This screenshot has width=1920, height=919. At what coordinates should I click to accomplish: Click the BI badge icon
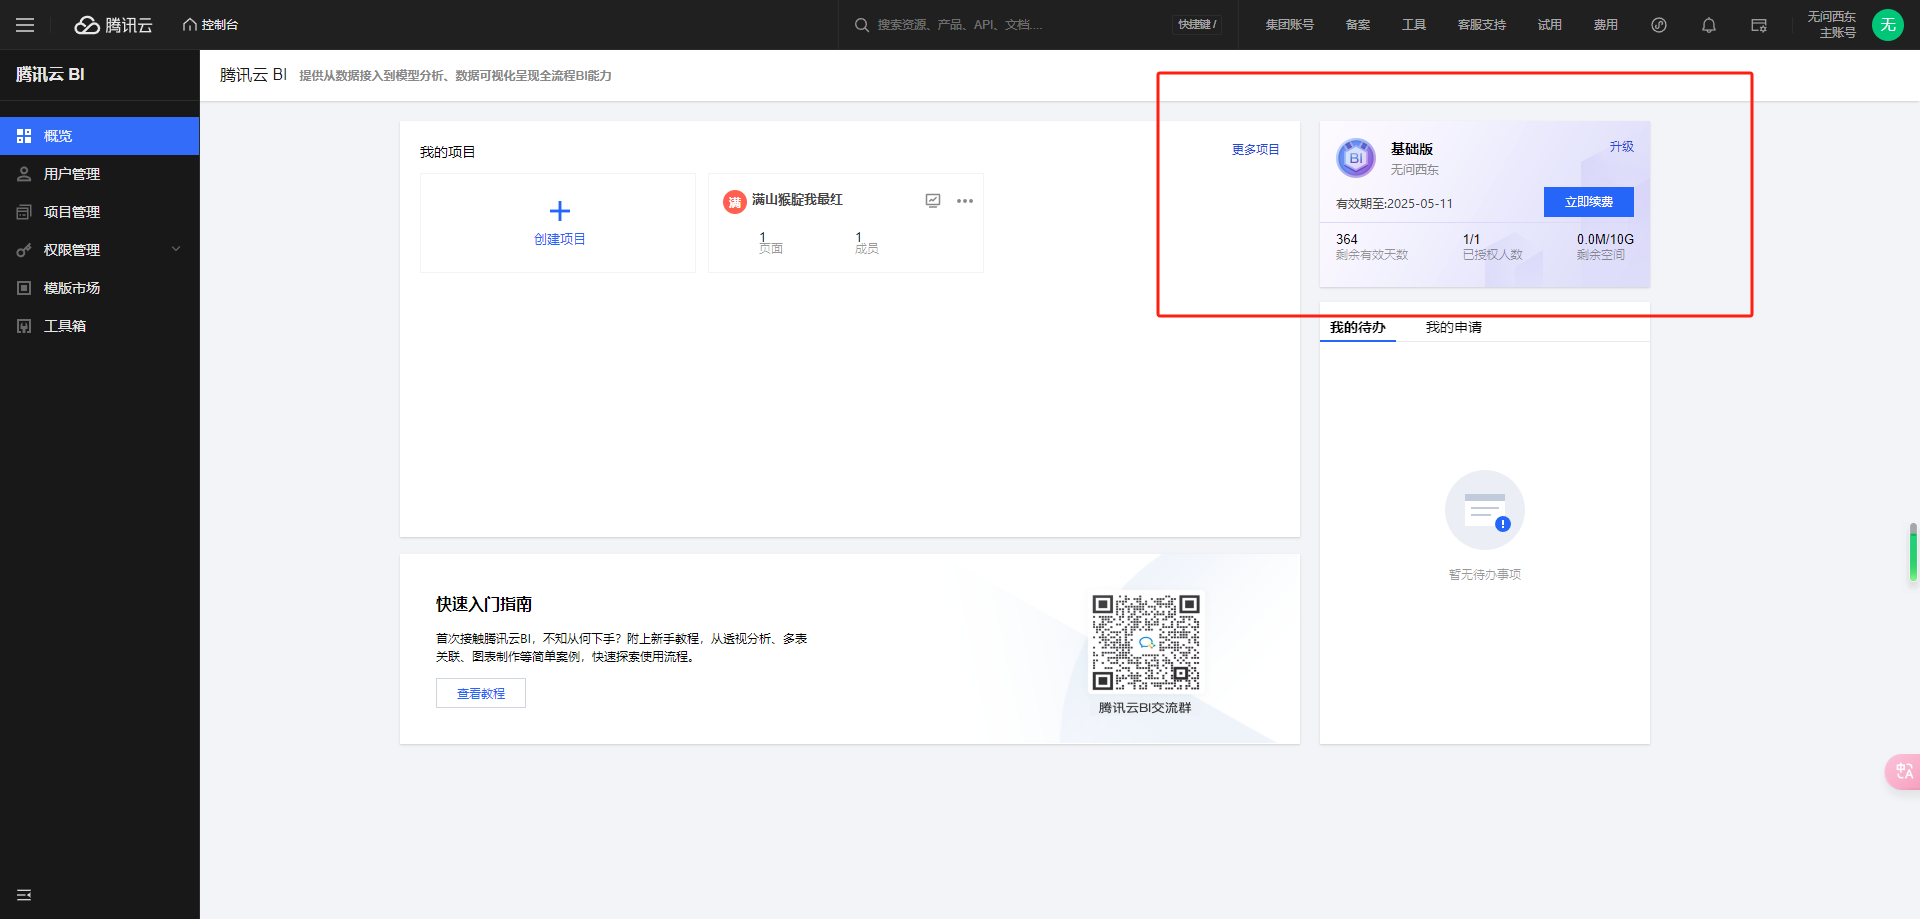[x=1356, y=158]
